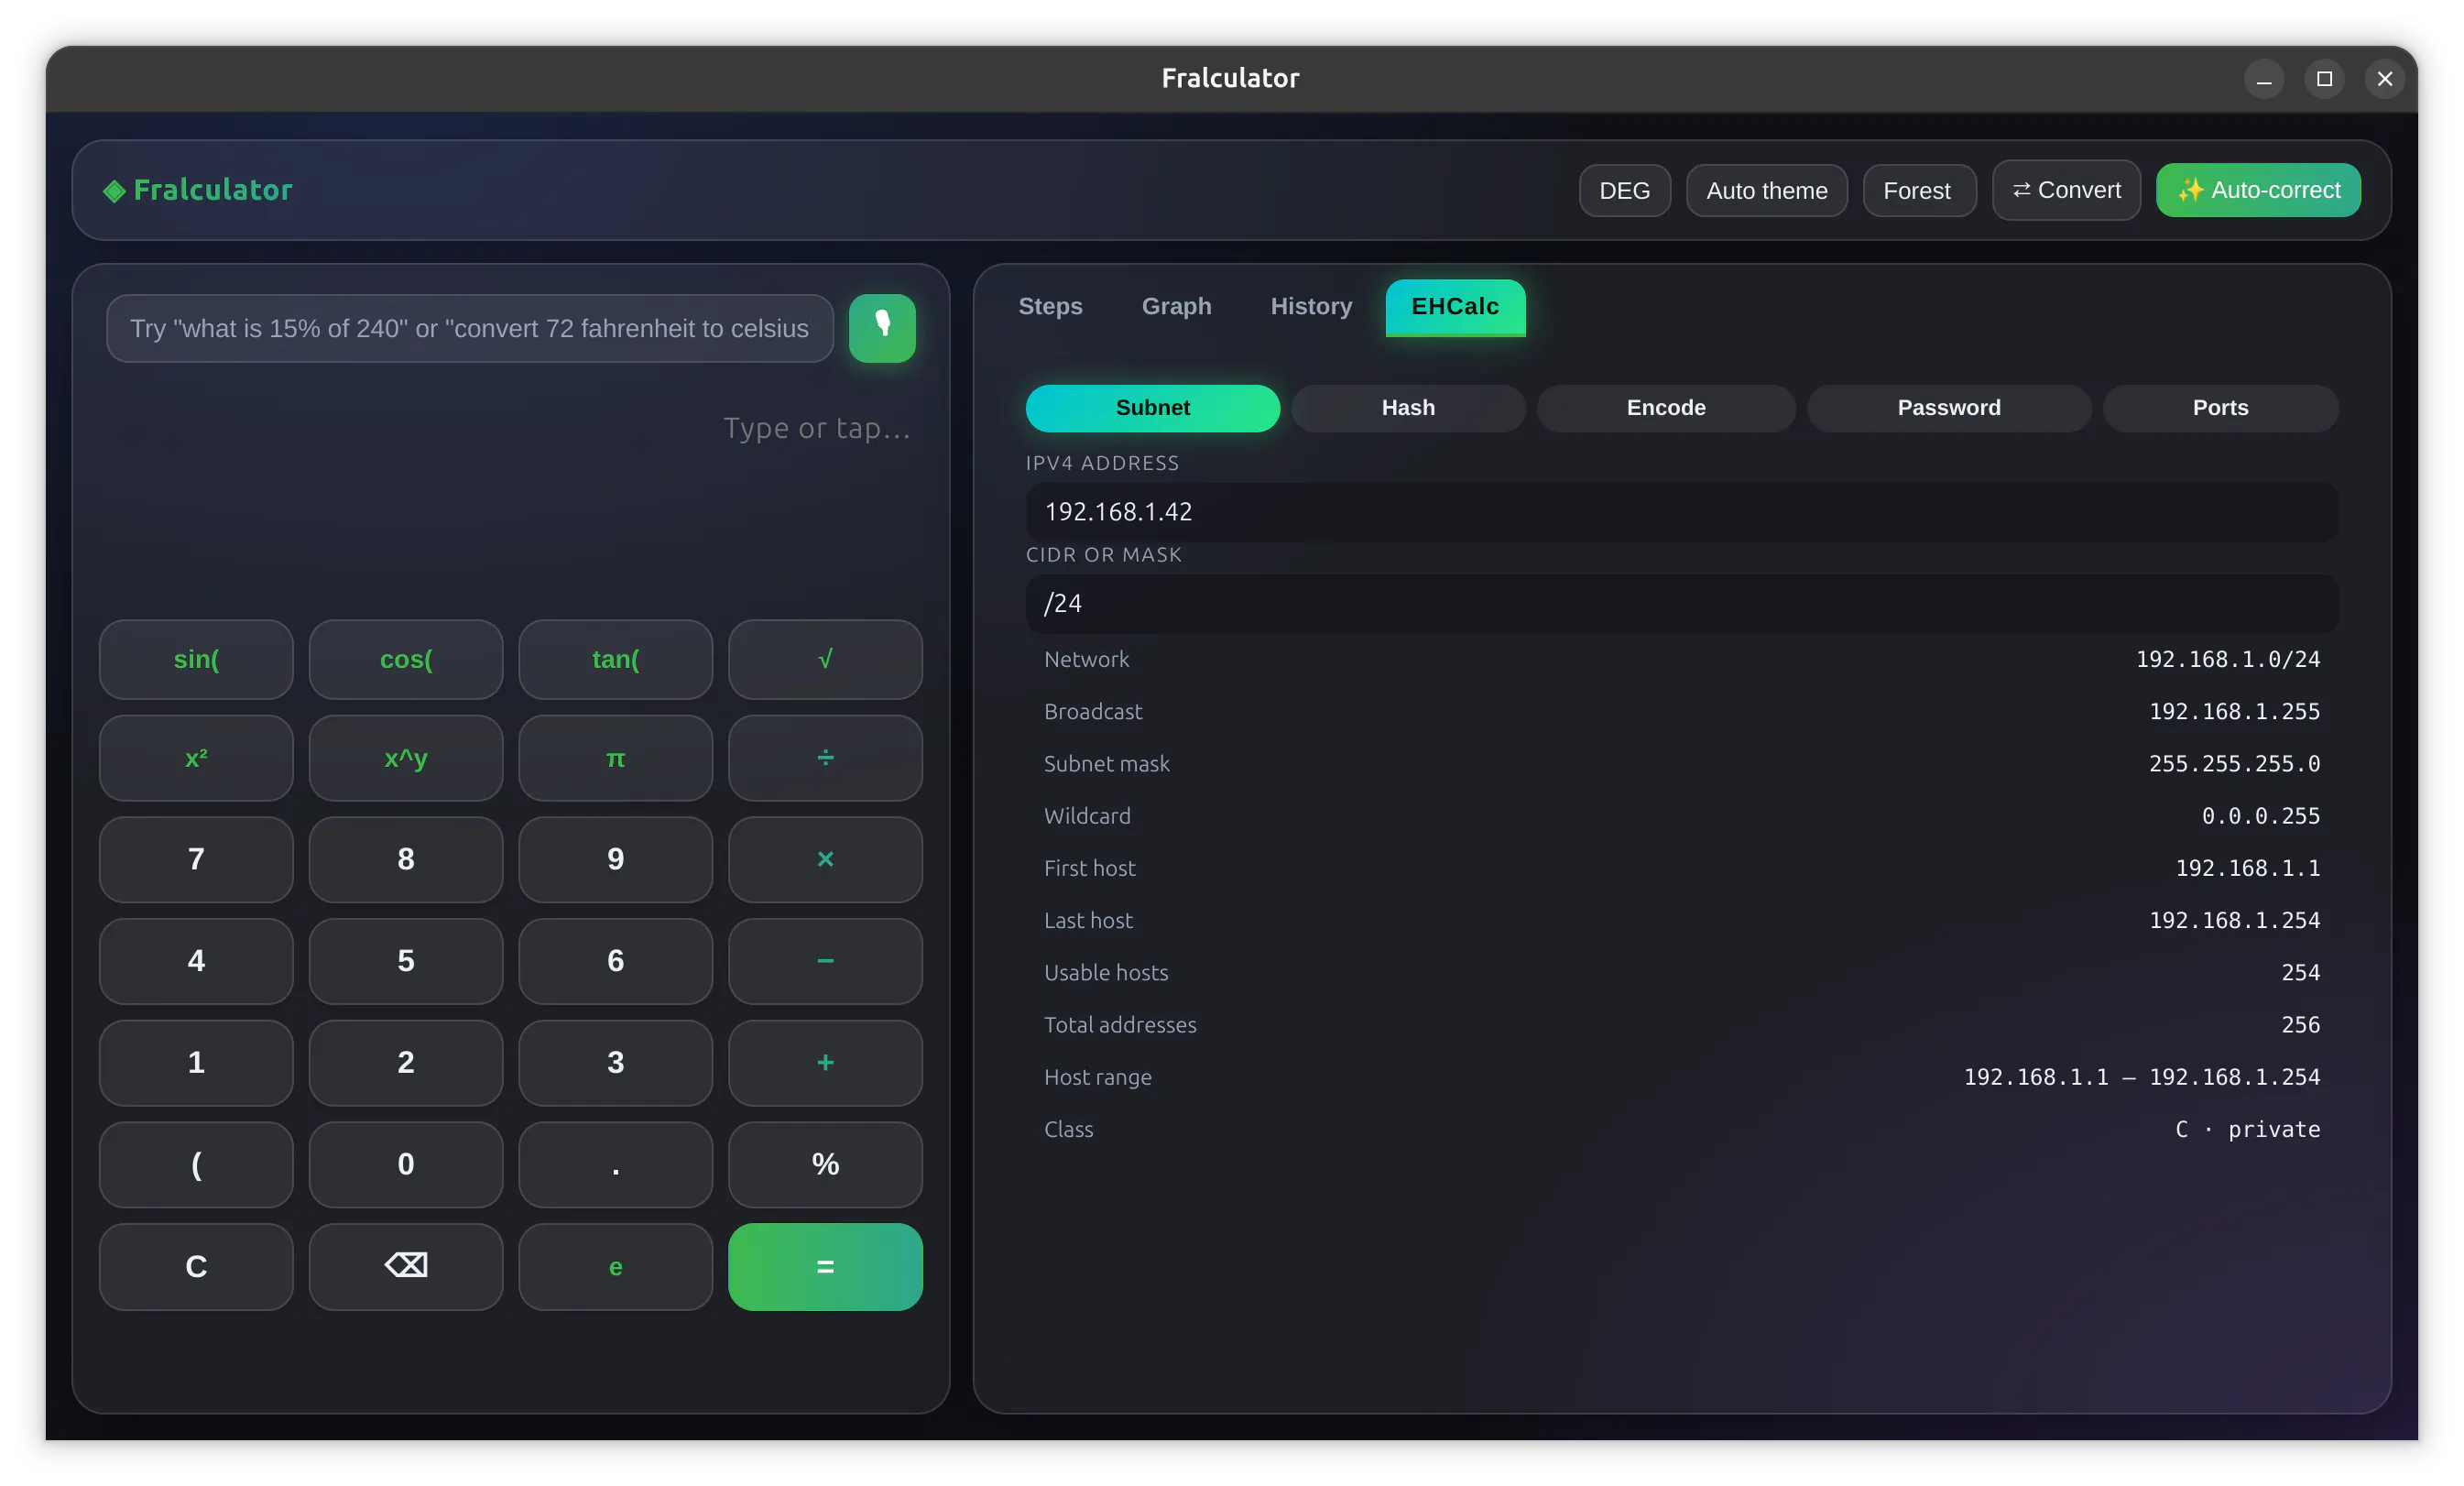The width and height of the screenshot is (2464, 1486).
Task: Tap the percent key
Action: click(825, 1164)
